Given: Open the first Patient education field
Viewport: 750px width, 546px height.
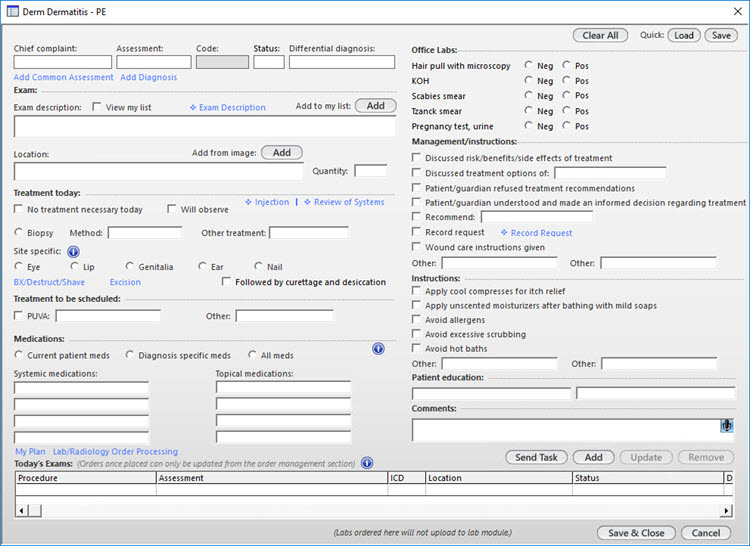Looking at the screenshot, I should click(491, 393).
